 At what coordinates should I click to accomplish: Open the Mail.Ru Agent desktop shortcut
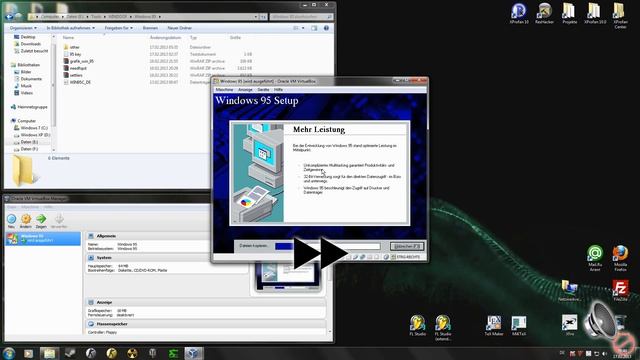click(x=595, y=258)
